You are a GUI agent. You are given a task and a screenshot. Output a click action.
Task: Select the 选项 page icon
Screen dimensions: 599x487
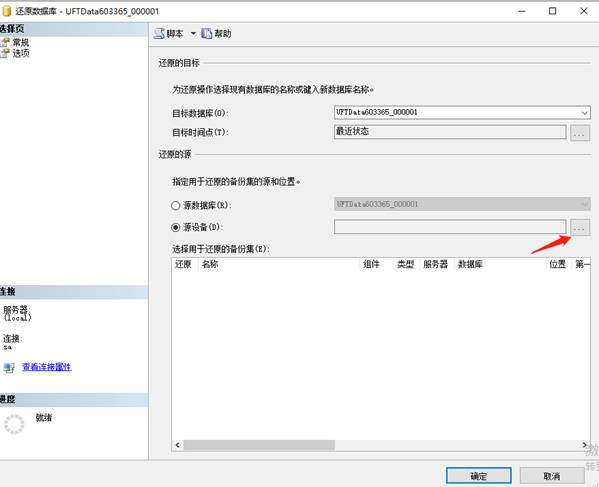(x=5, y=53)
